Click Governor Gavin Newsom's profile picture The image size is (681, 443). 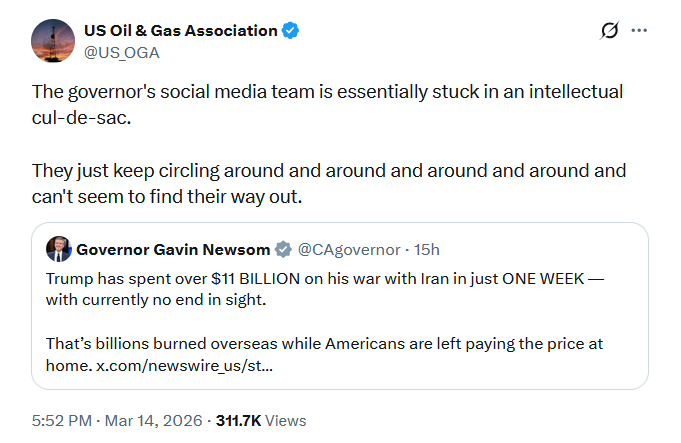pos(59,249)
